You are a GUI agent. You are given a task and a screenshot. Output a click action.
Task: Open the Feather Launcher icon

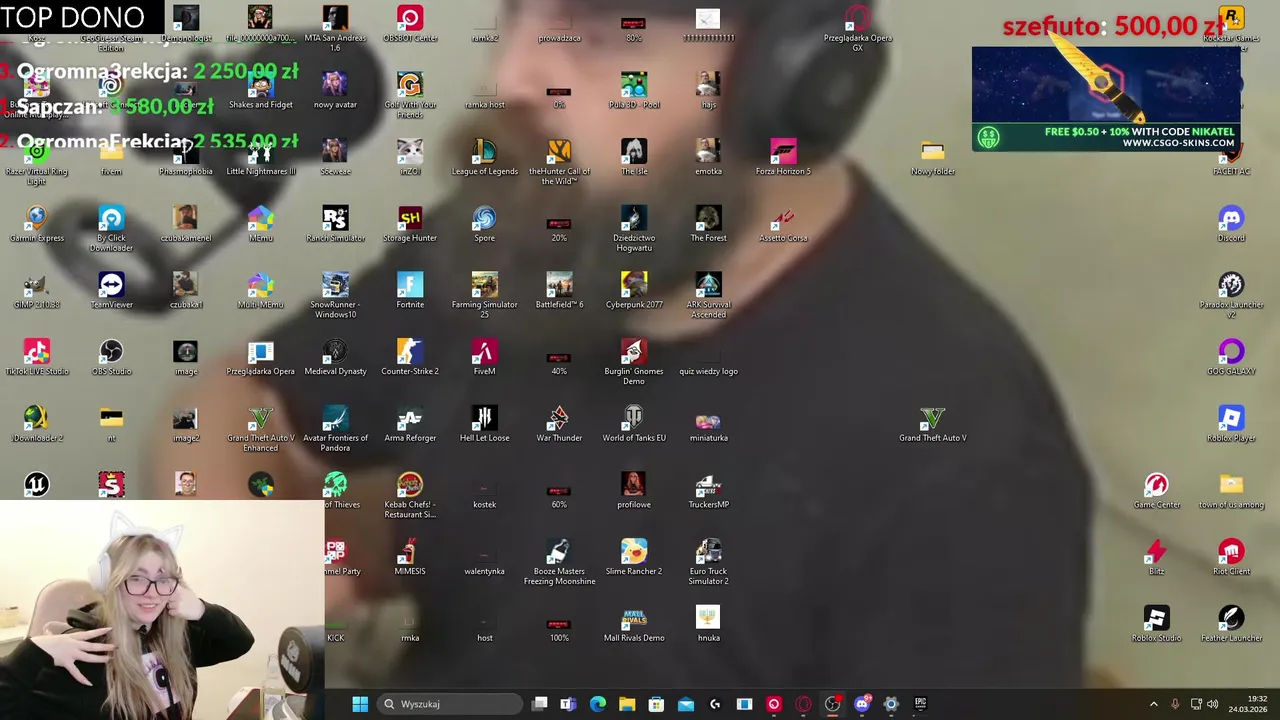(x=1231, y=624)
